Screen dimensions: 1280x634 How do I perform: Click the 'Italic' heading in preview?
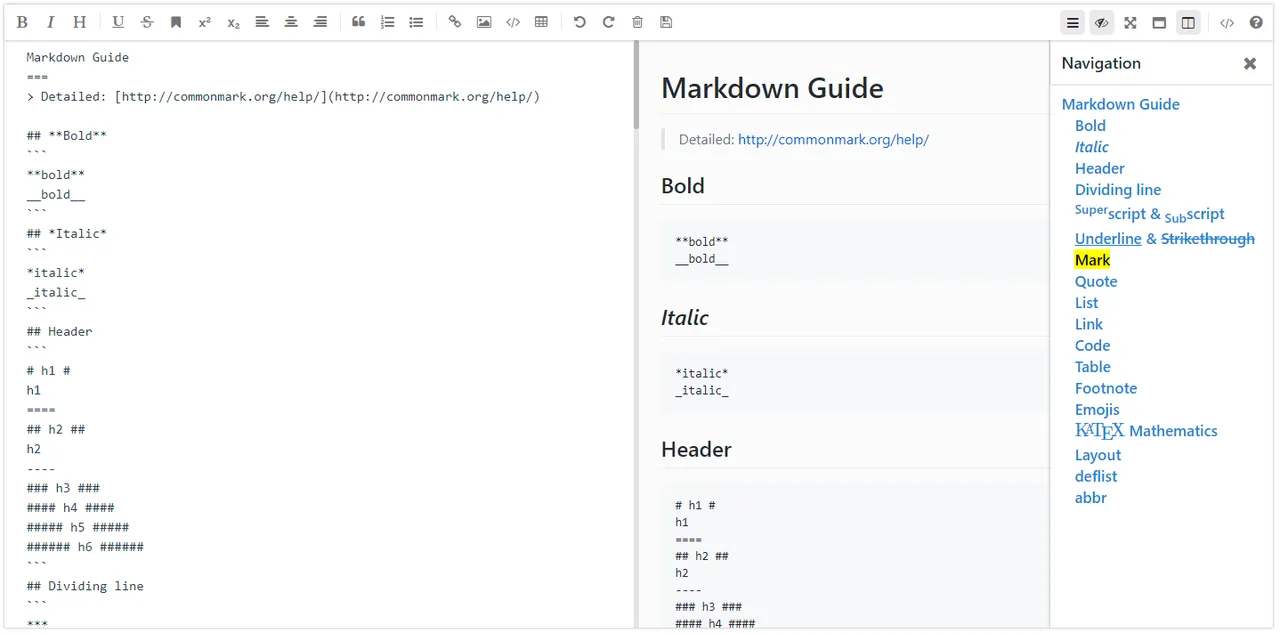click(684, 318)
